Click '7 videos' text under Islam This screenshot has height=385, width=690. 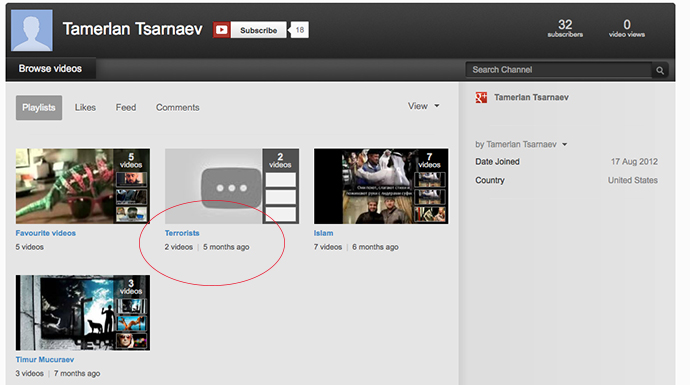328,247
